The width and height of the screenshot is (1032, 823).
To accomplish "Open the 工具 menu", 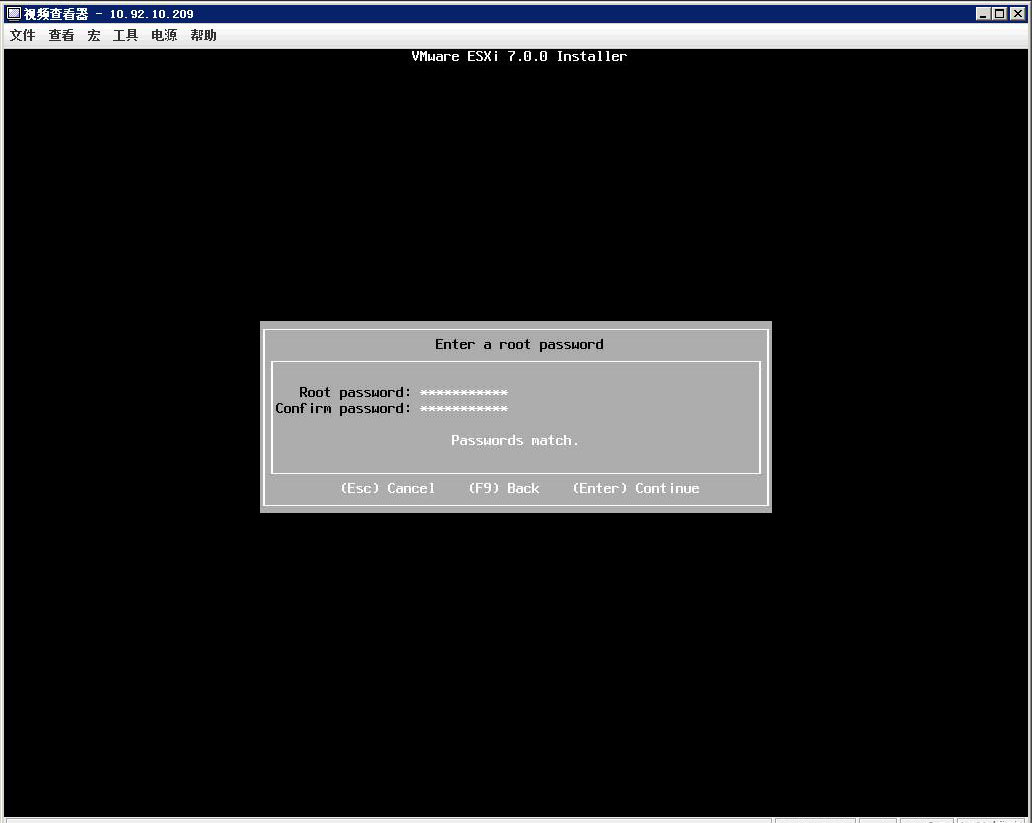I will click(x=125, y=36).
